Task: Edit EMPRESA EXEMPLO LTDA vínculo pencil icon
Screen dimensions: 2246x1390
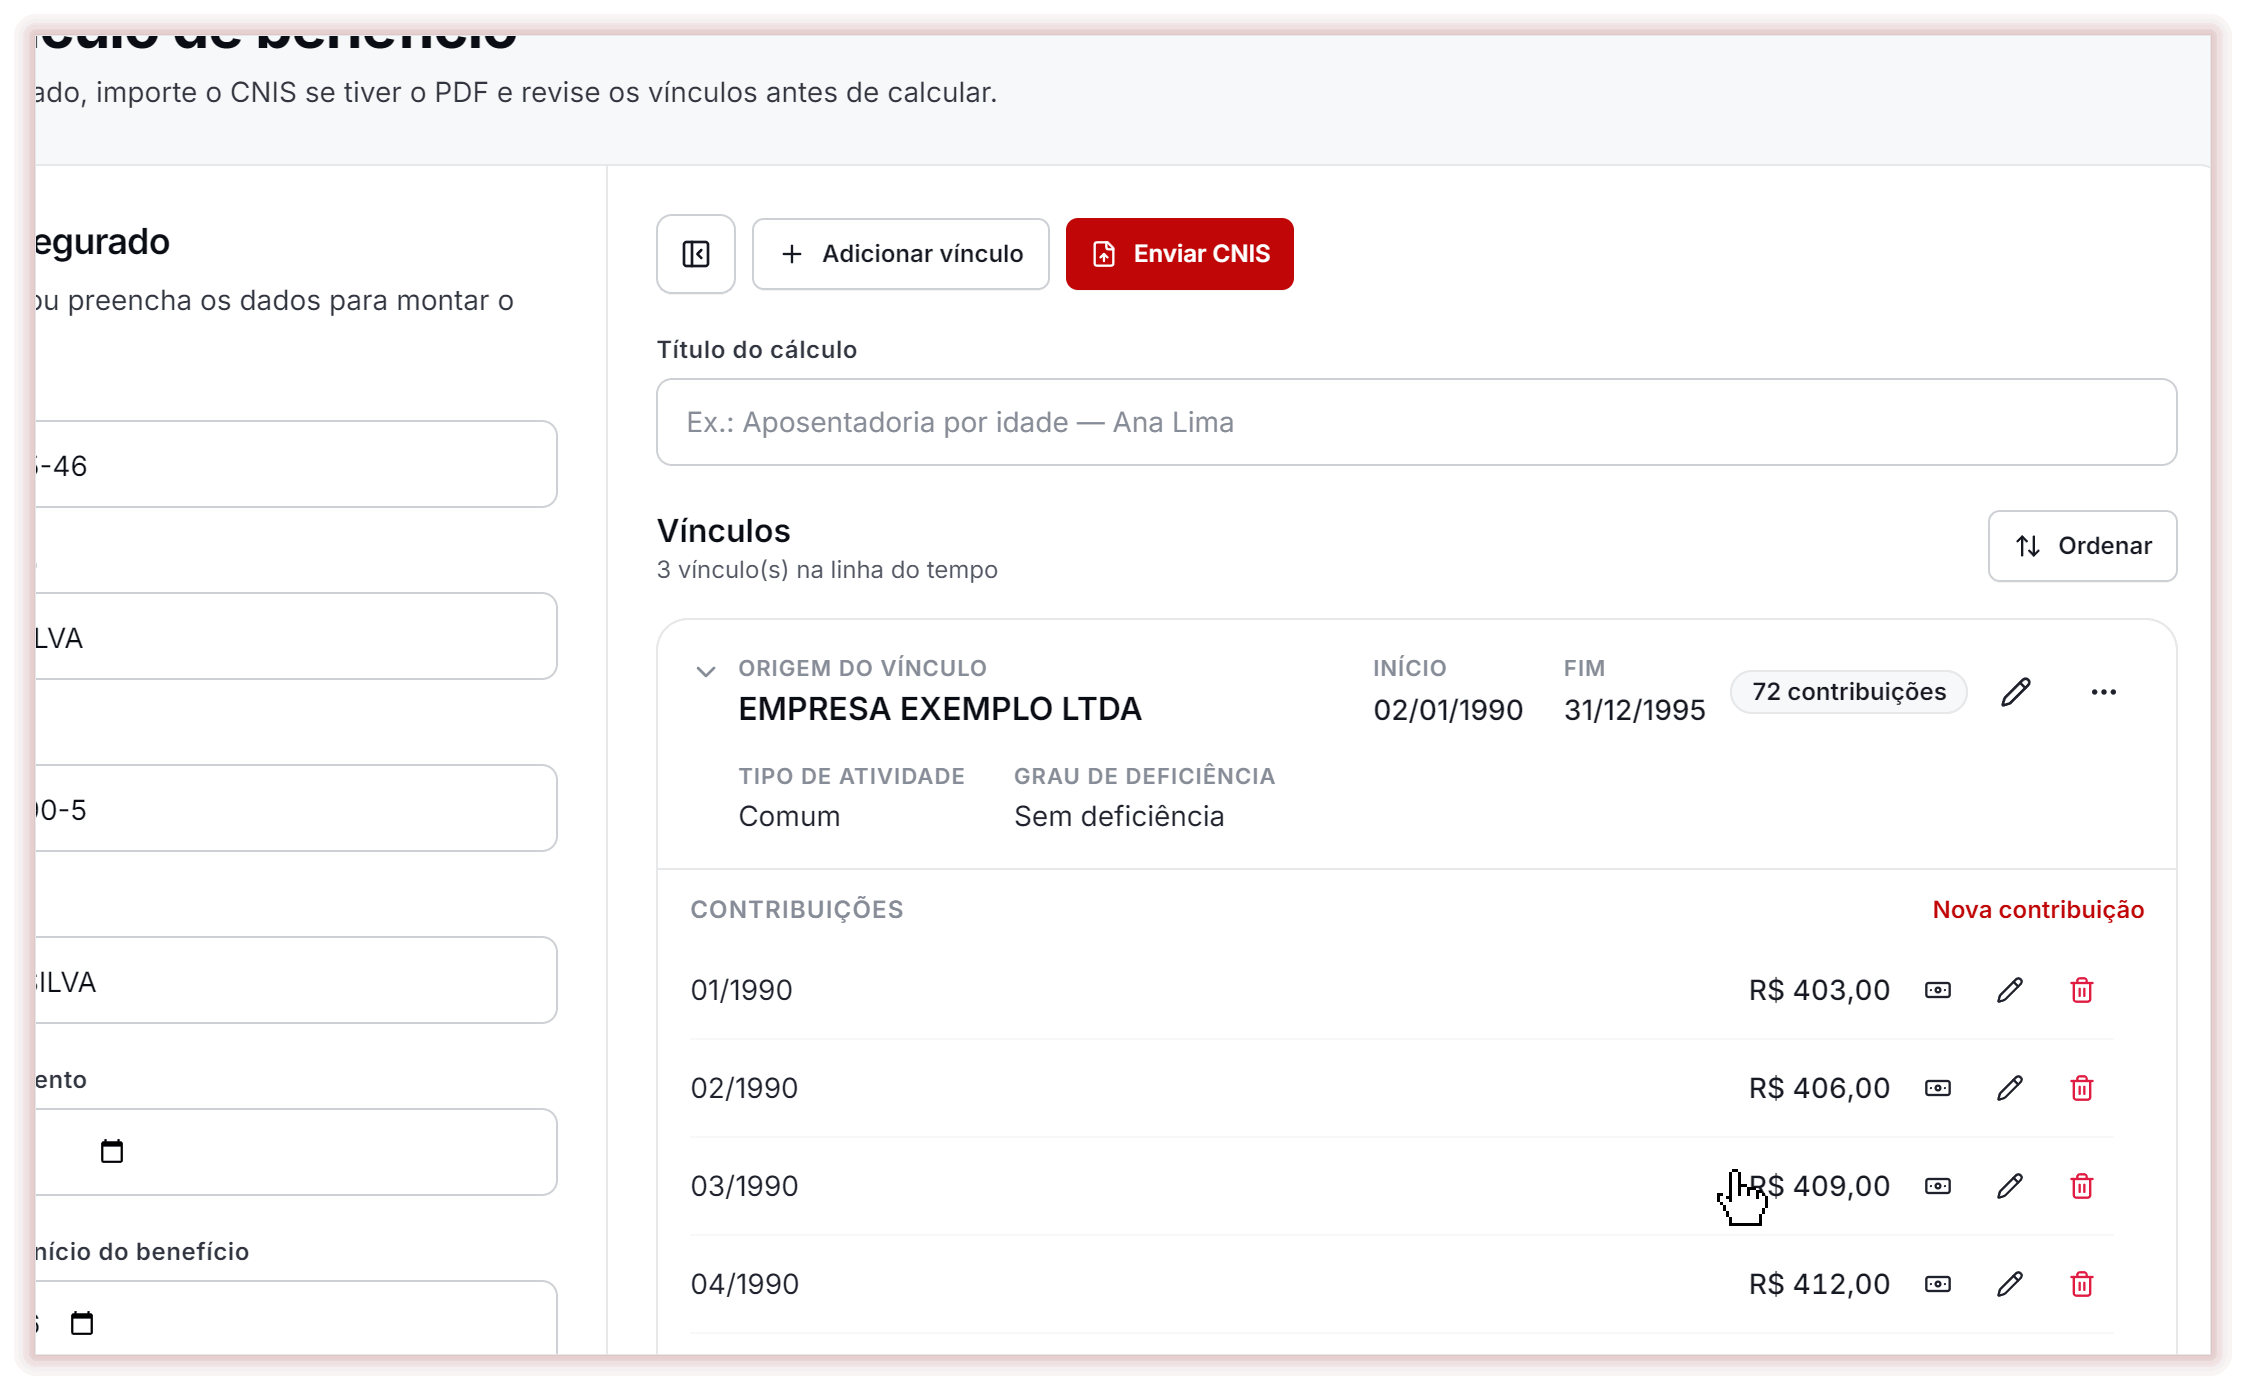Action: (x=2016, y=692)
